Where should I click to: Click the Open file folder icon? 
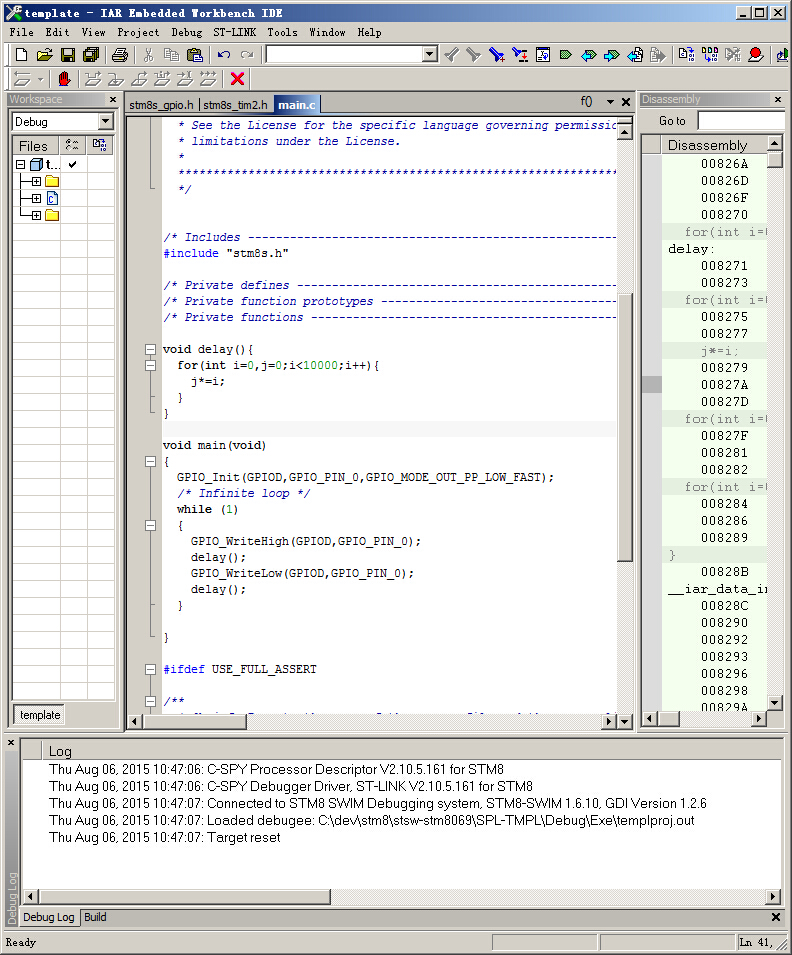(45, 54)
